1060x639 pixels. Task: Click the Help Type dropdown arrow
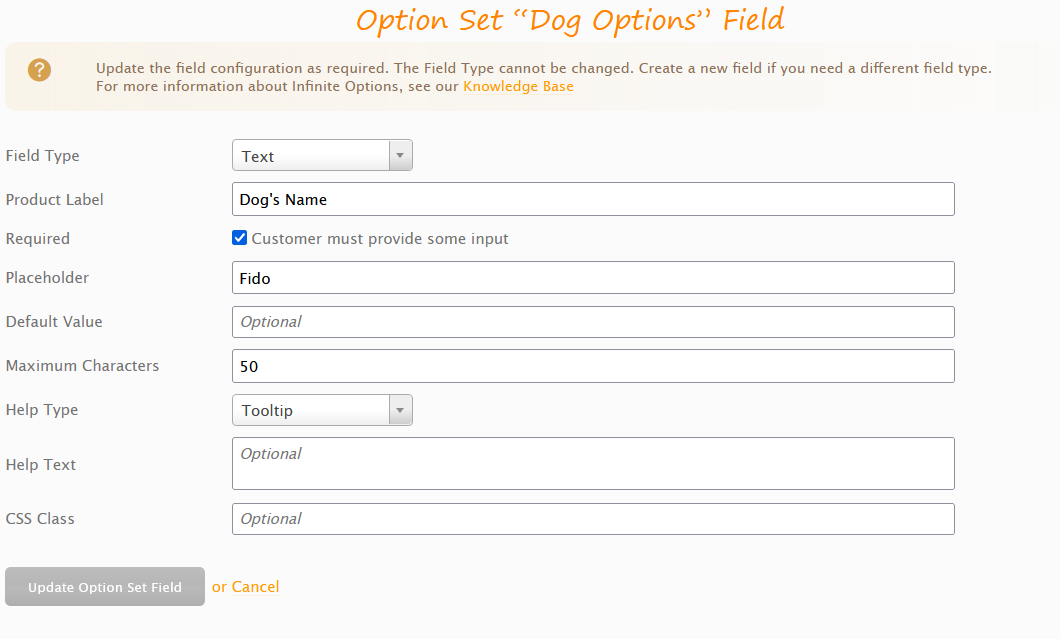tap(400, 410)
